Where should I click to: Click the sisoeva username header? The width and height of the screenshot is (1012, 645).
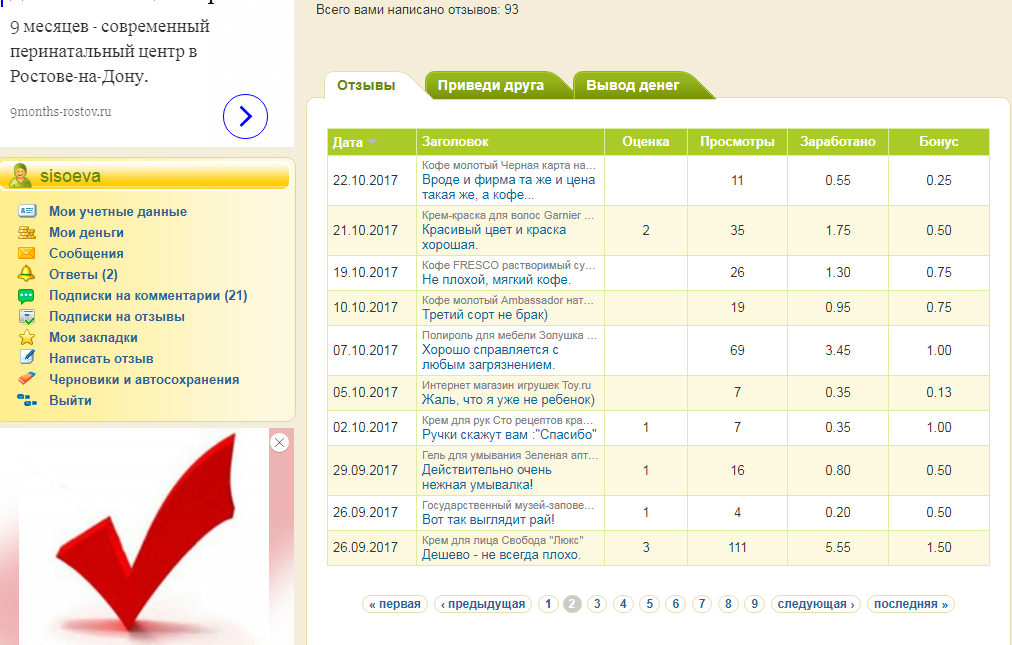point(70,176)
